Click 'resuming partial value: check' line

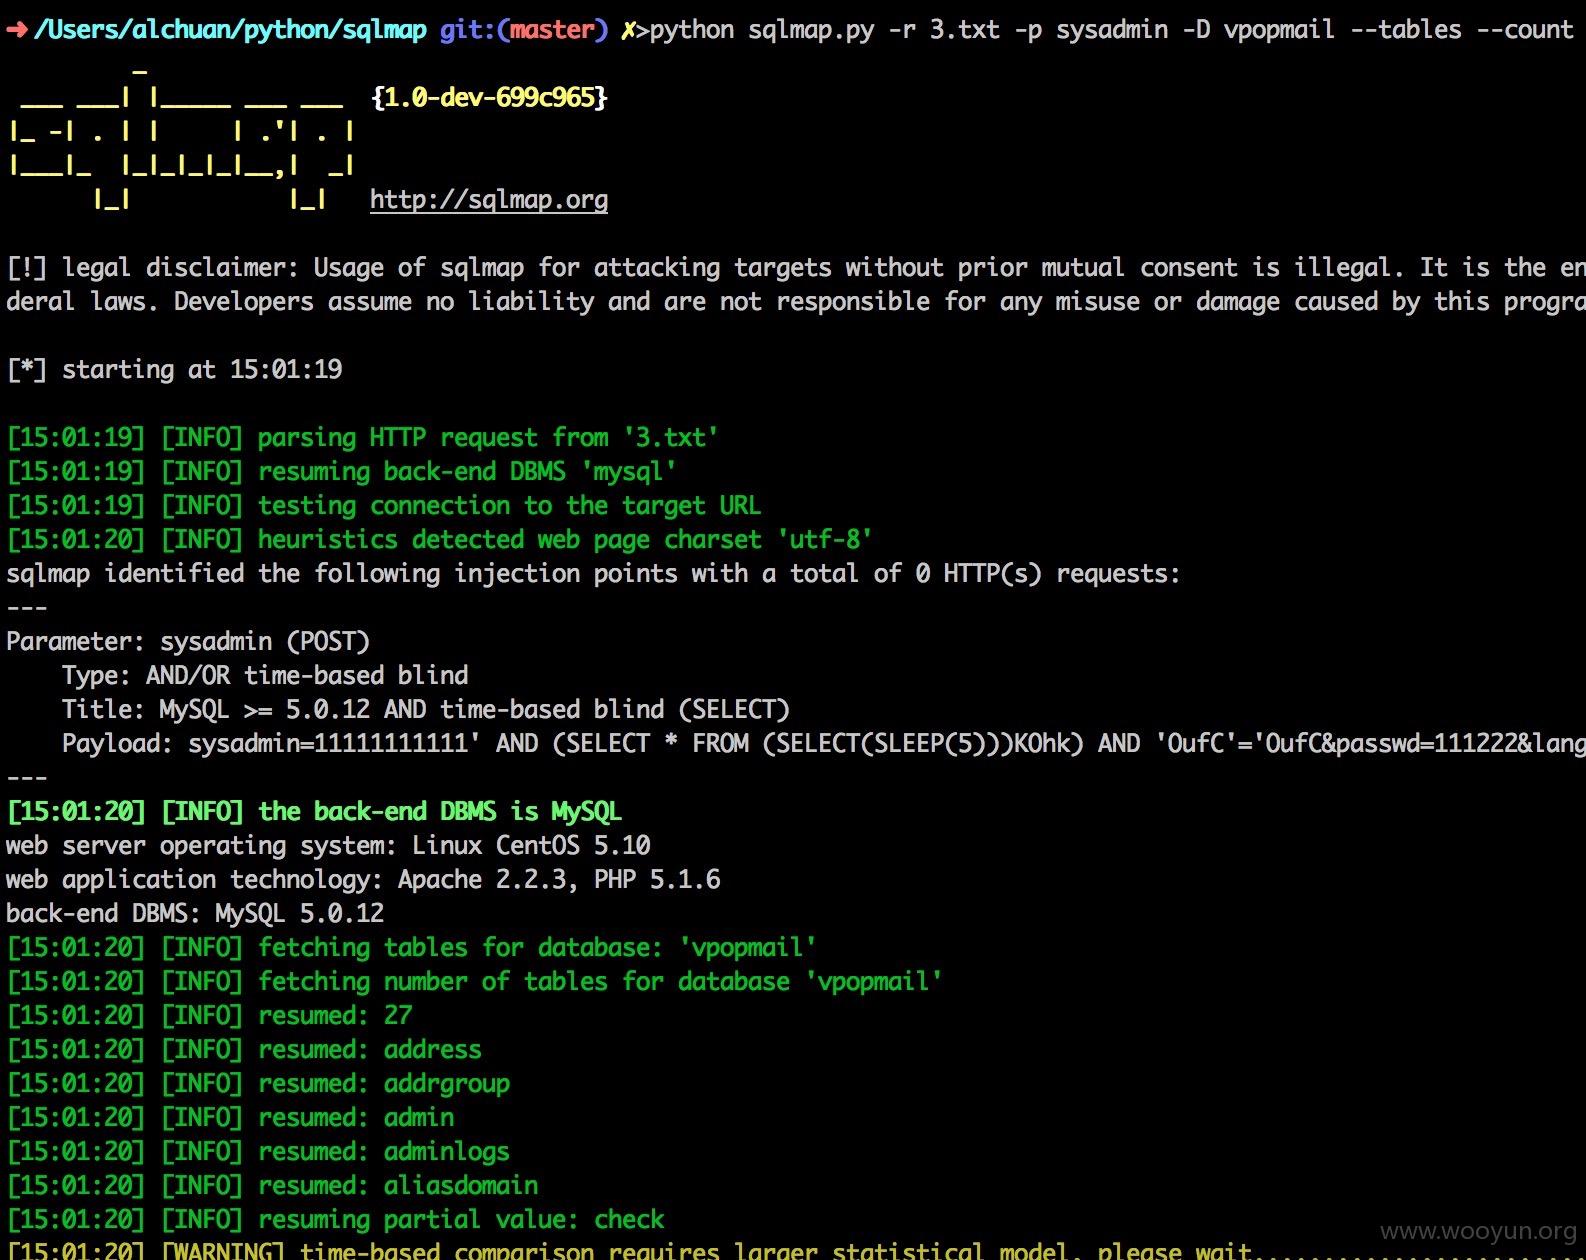tap(335, 1220)
